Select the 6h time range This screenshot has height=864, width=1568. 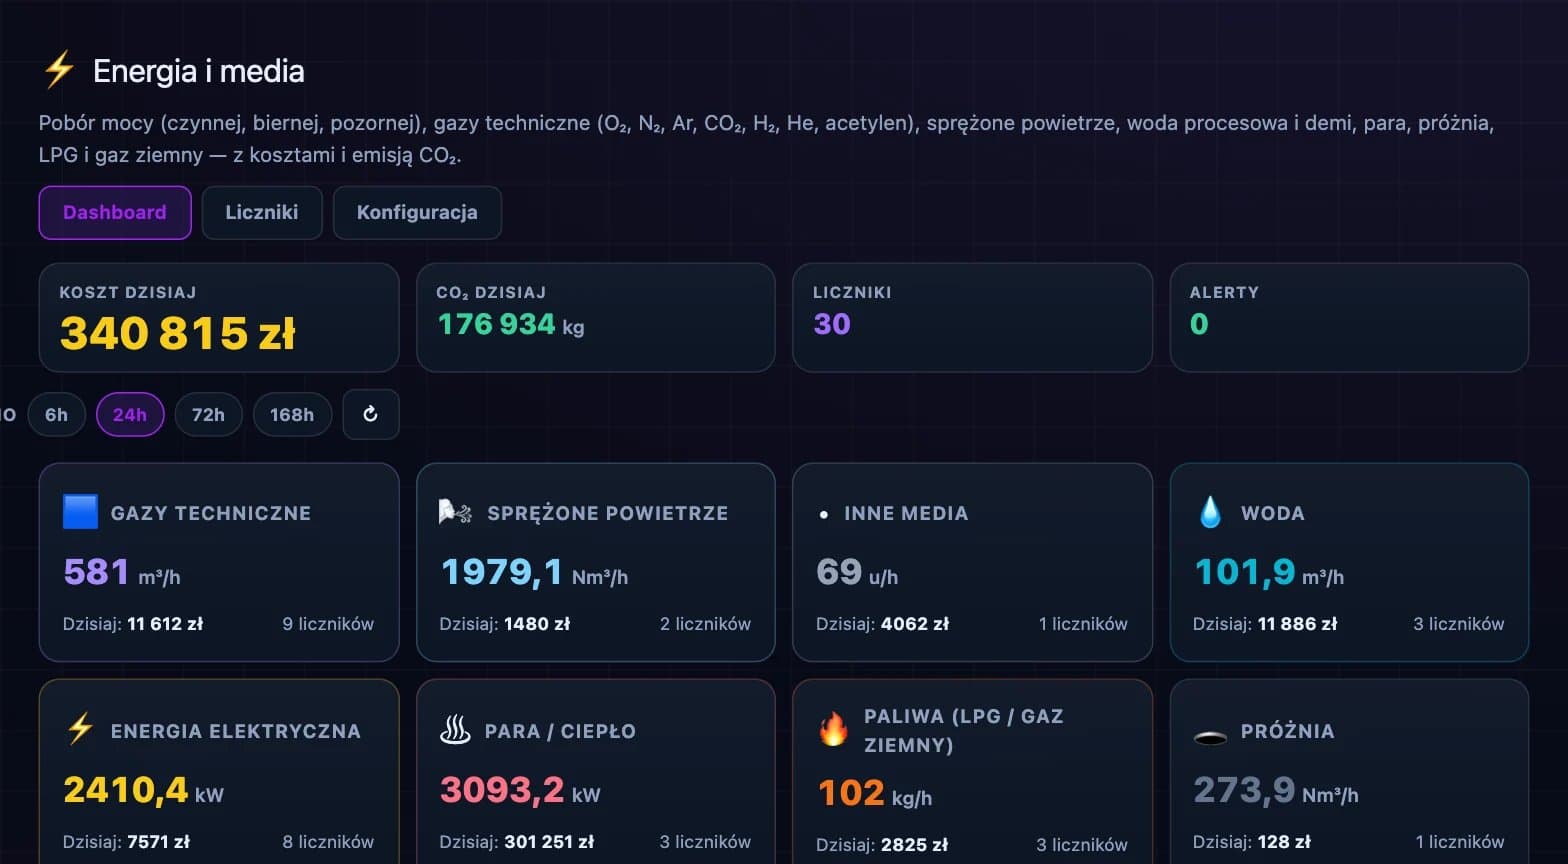[x=56, y=414]
